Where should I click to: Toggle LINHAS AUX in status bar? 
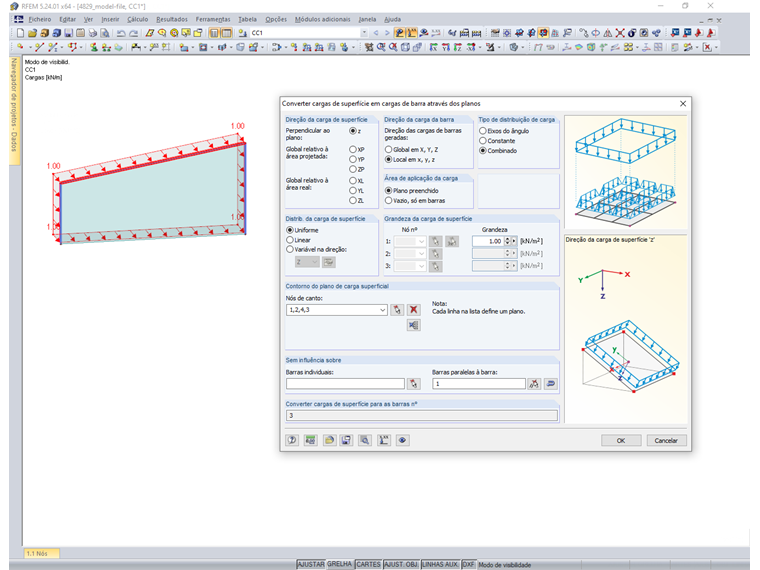[440, 565]
